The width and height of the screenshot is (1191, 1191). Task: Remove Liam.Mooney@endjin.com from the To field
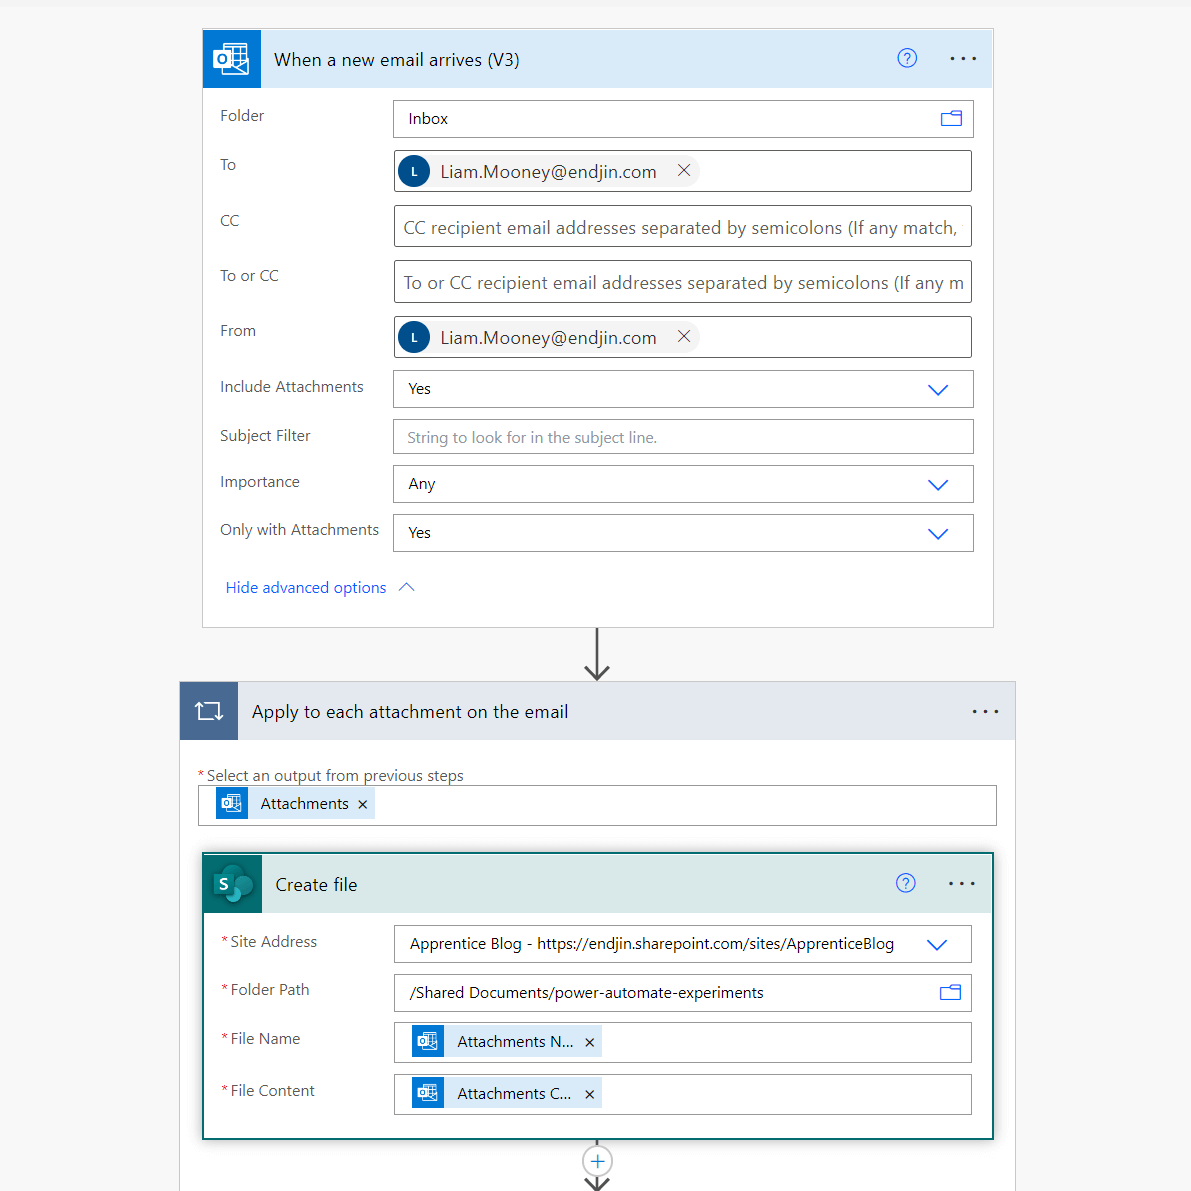(x=684, y=171)
